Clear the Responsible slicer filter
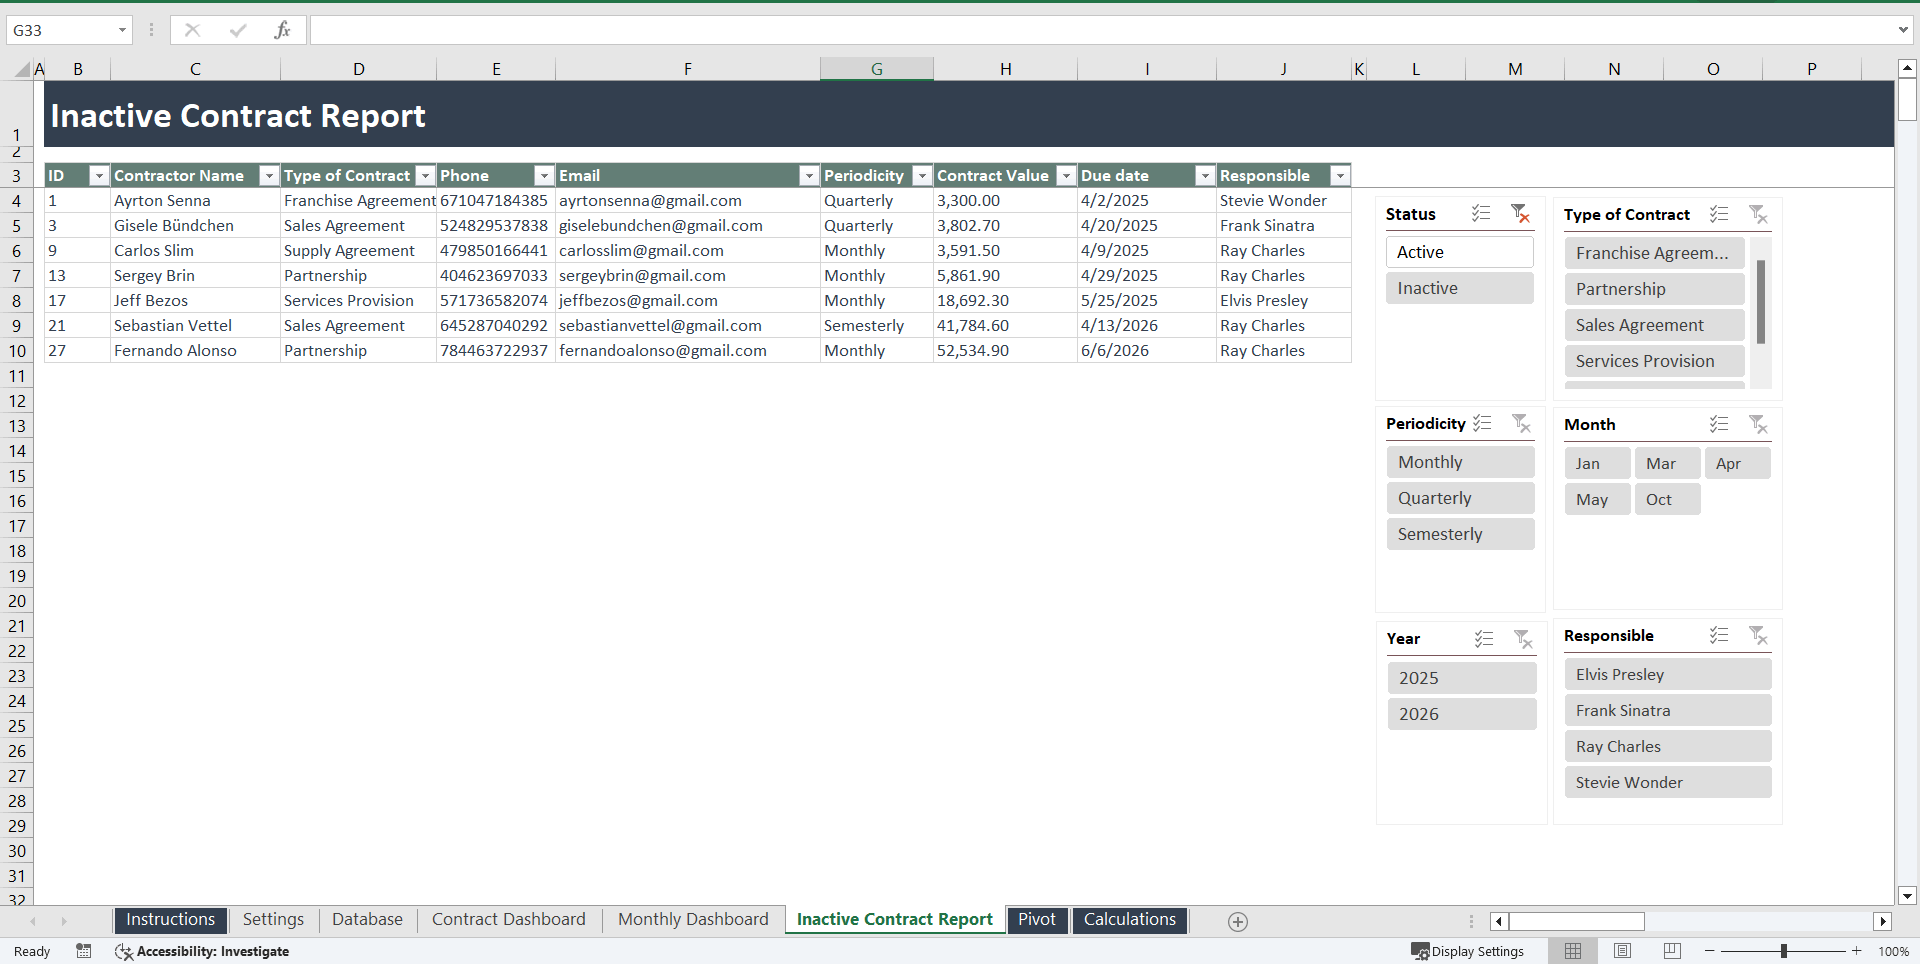The width and height of the screenshot is (1920, 966). coord(1758,635)
